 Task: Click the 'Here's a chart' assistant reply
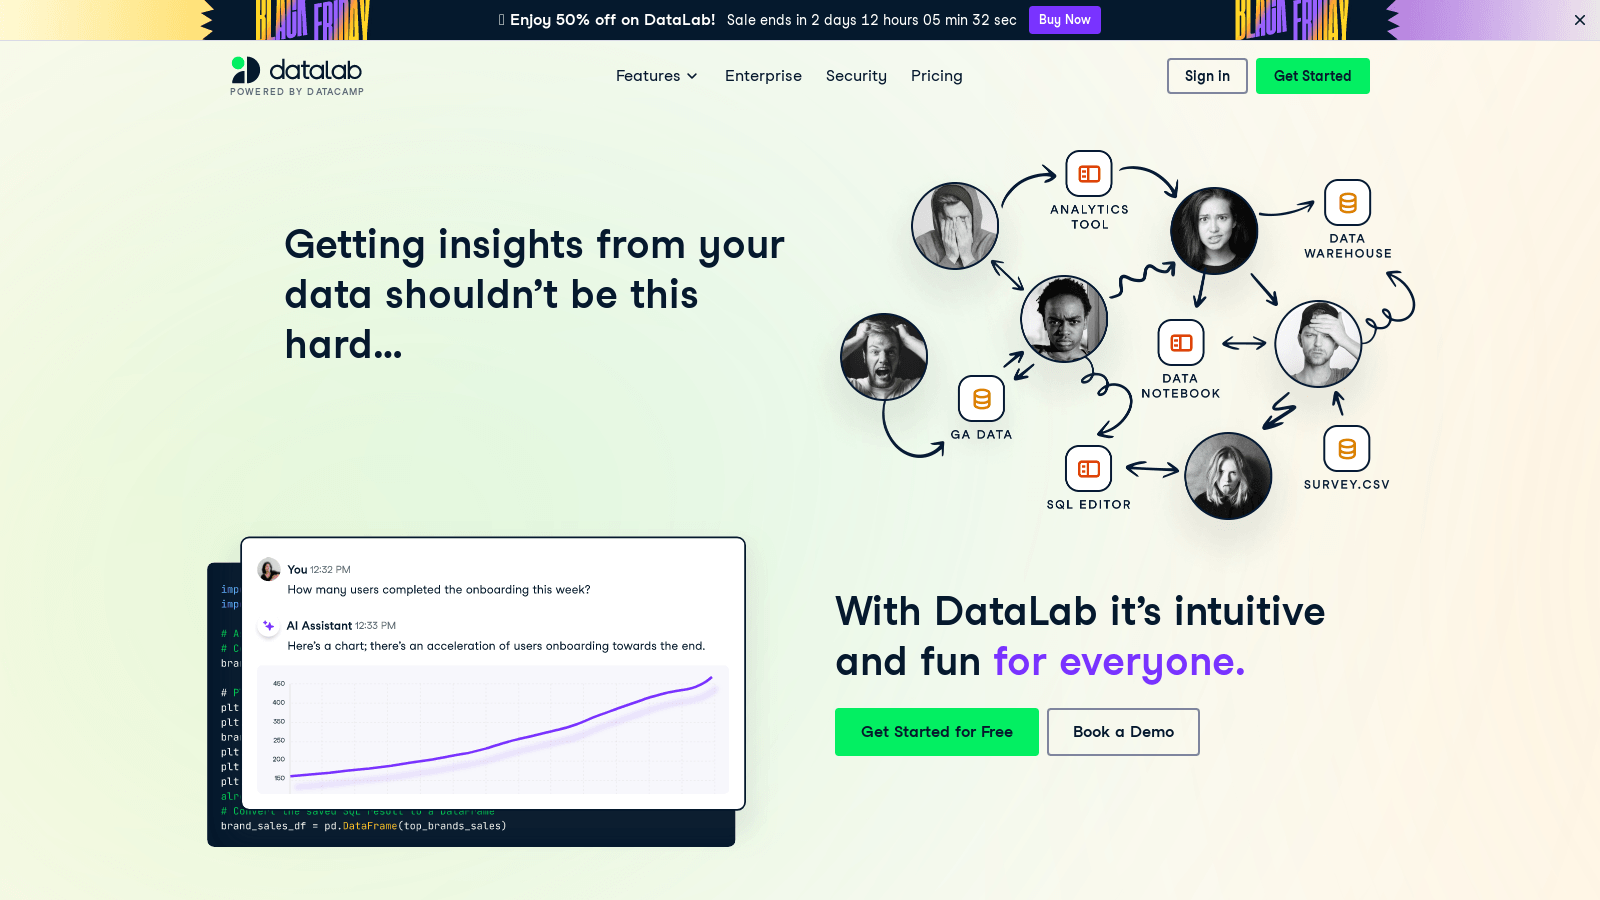click(496, 646)
